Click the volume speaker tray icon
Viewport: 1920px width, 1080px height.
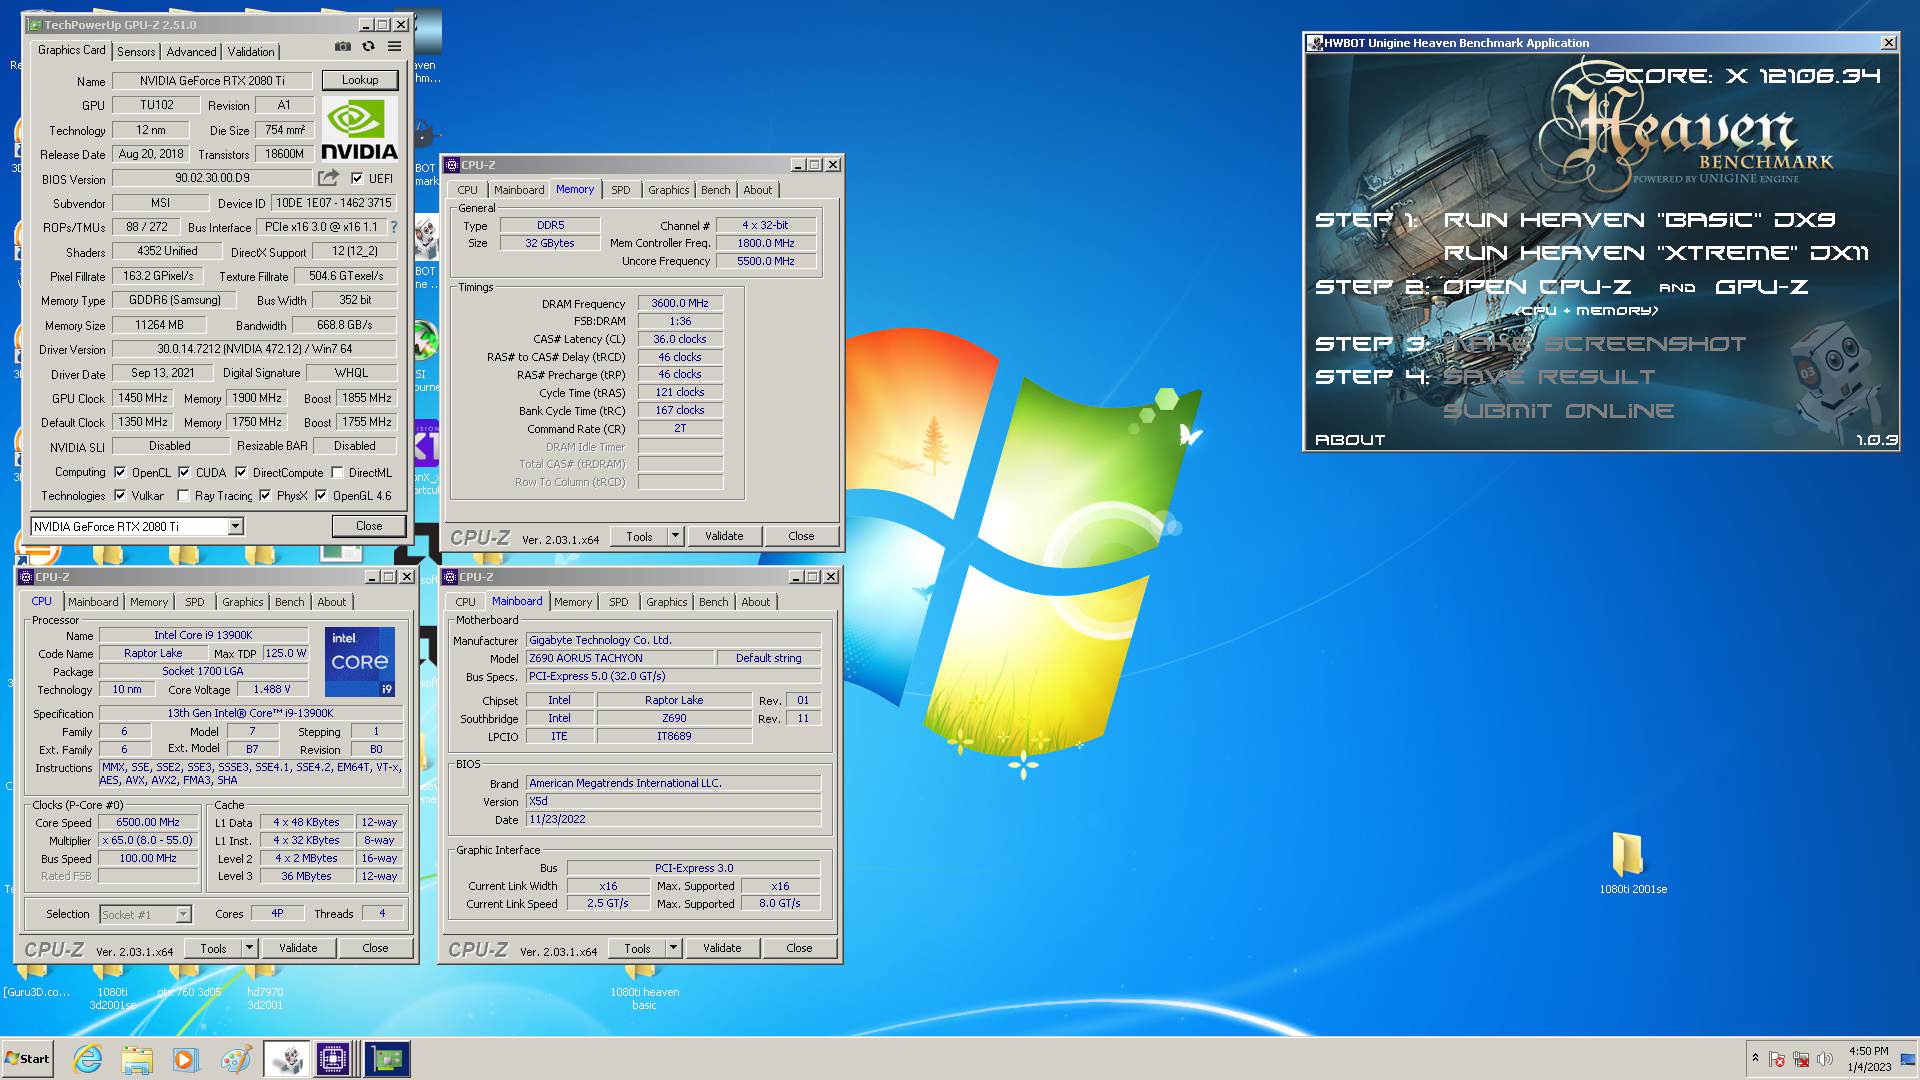tap(1825, 1059)
